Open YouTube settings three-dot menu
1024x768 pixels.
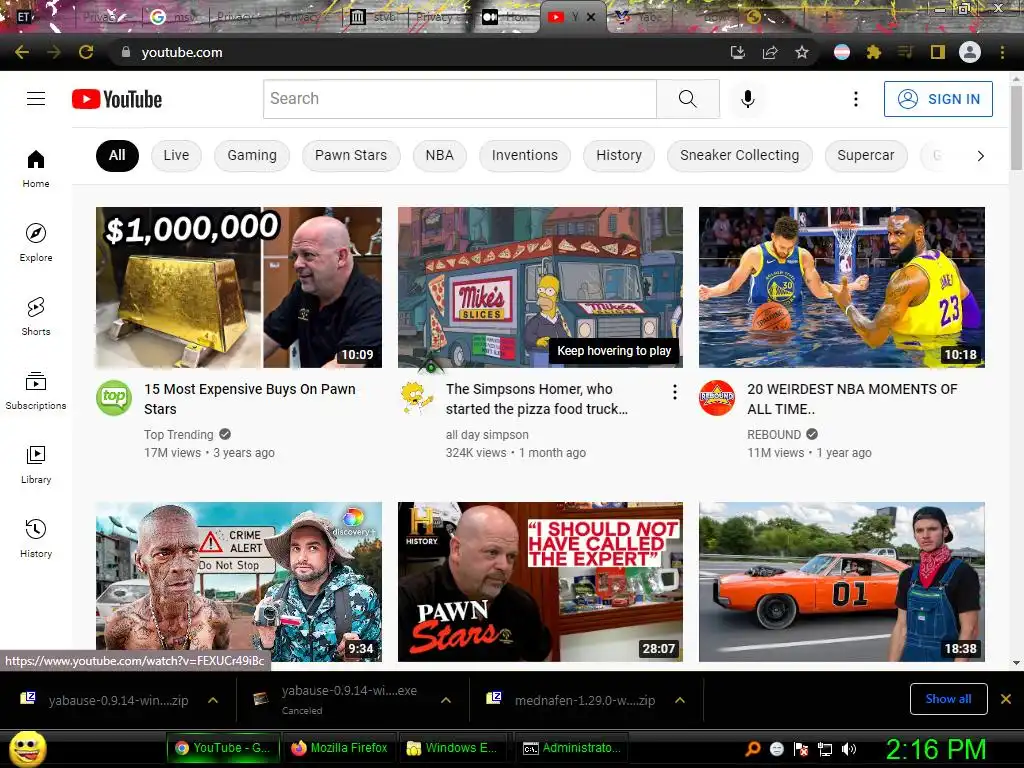(856, 99)
